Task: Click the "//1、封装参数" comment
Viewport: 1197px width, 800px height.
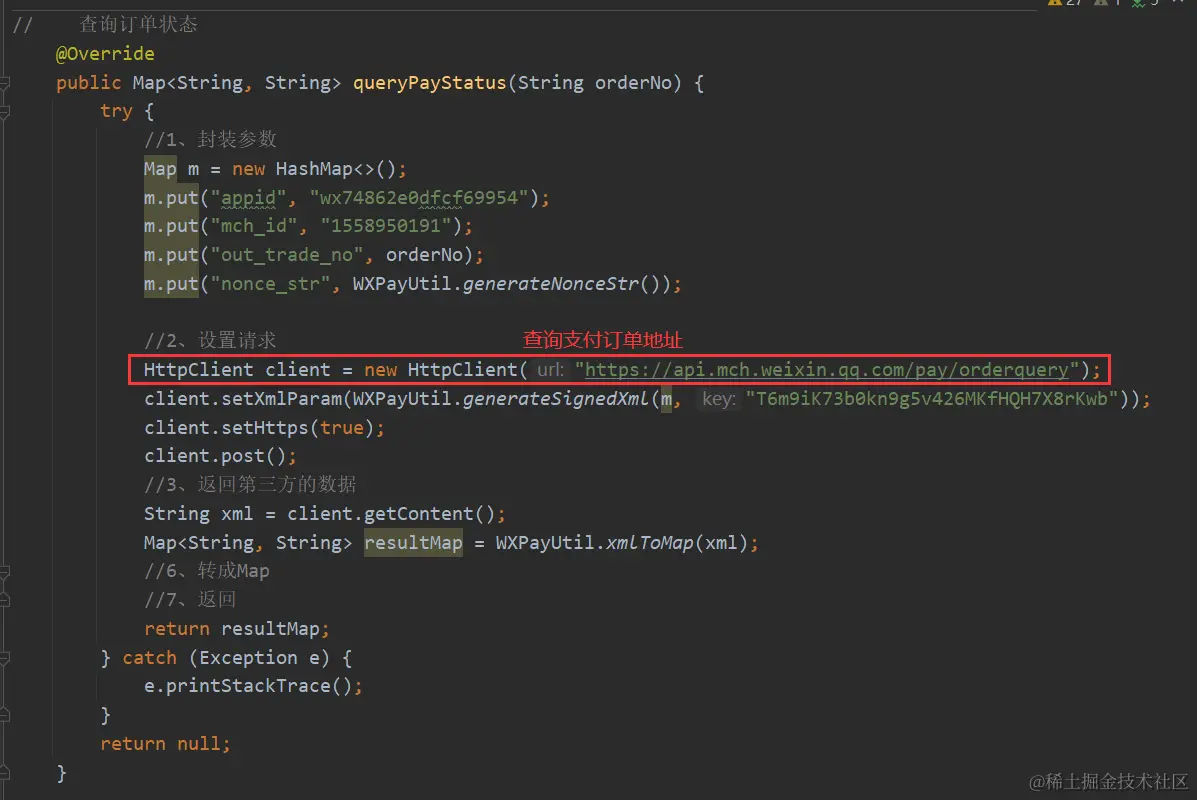Action: pyautogui.click(x=211, y=140)
